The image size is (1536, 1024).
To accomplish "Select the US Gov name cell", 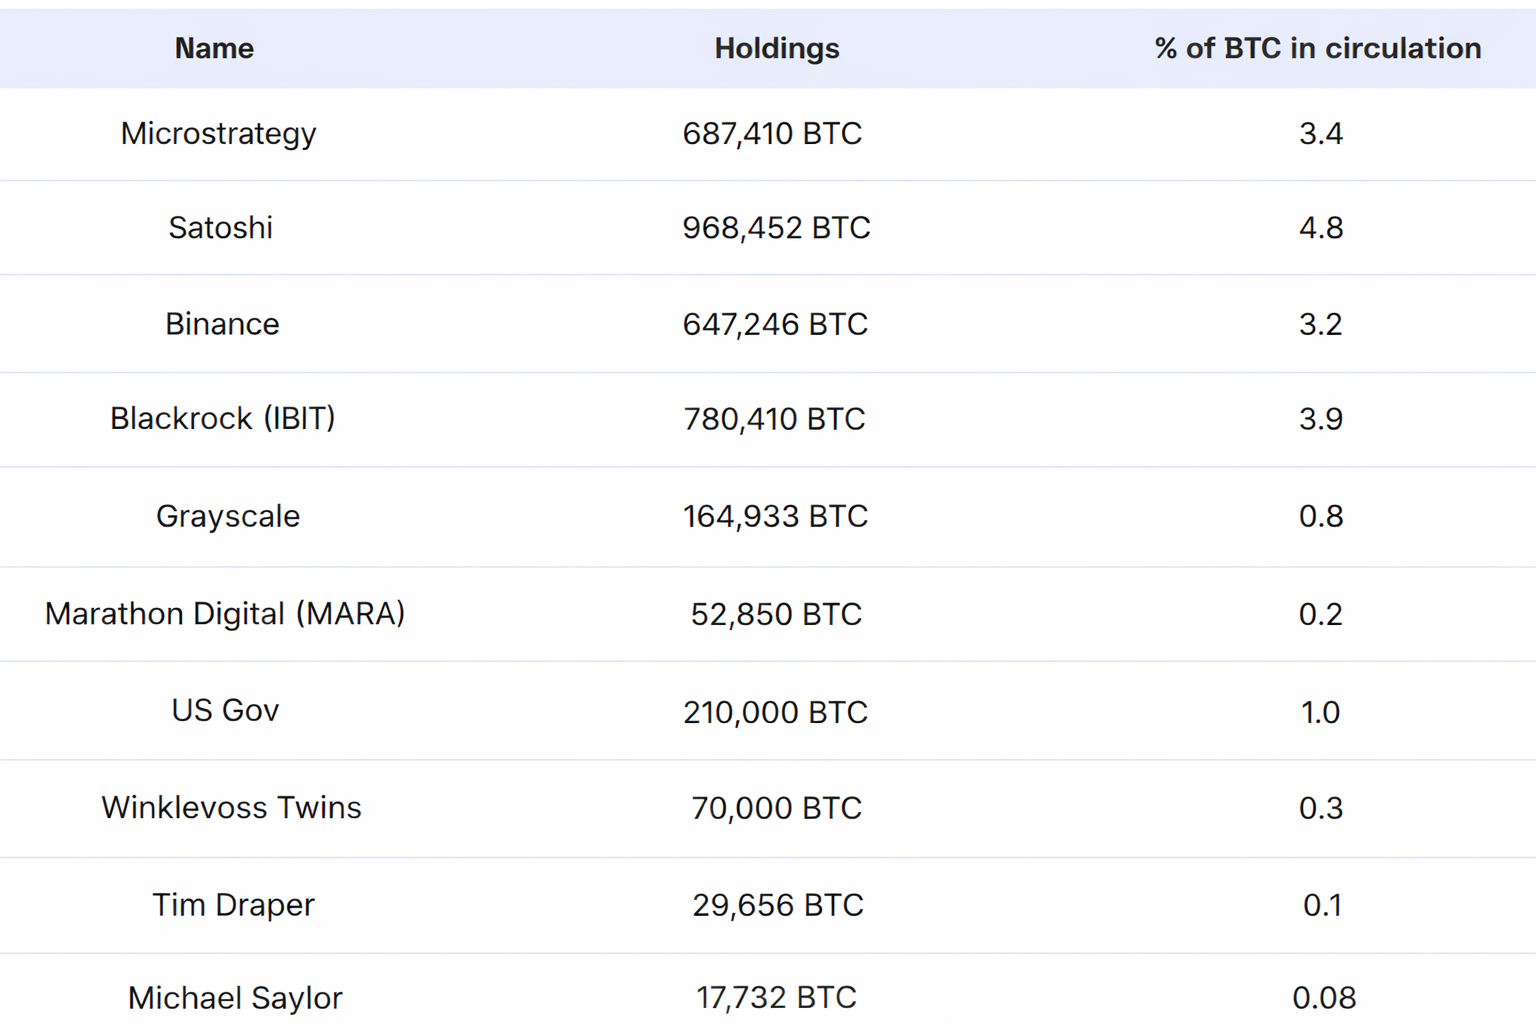I will coord(225,710).
